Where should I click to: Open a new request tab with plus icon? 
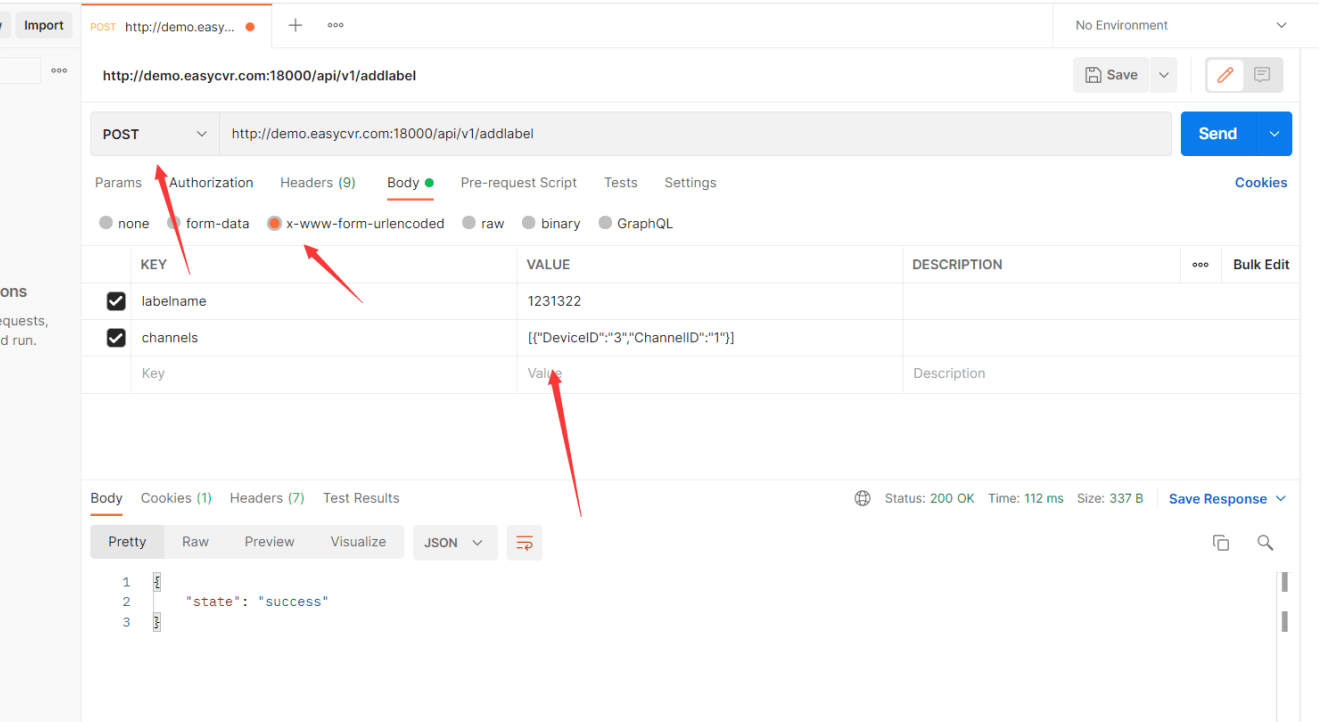295,26
